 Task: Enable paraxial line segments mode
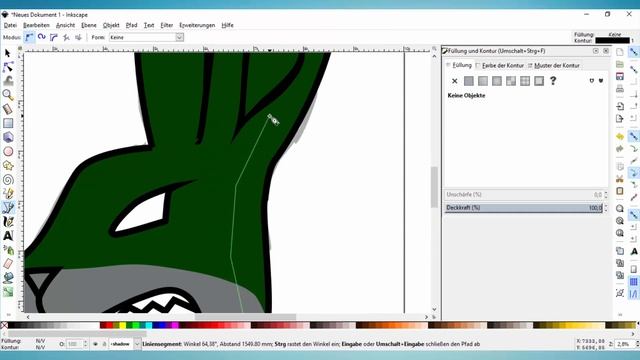[x=78, y=37]
